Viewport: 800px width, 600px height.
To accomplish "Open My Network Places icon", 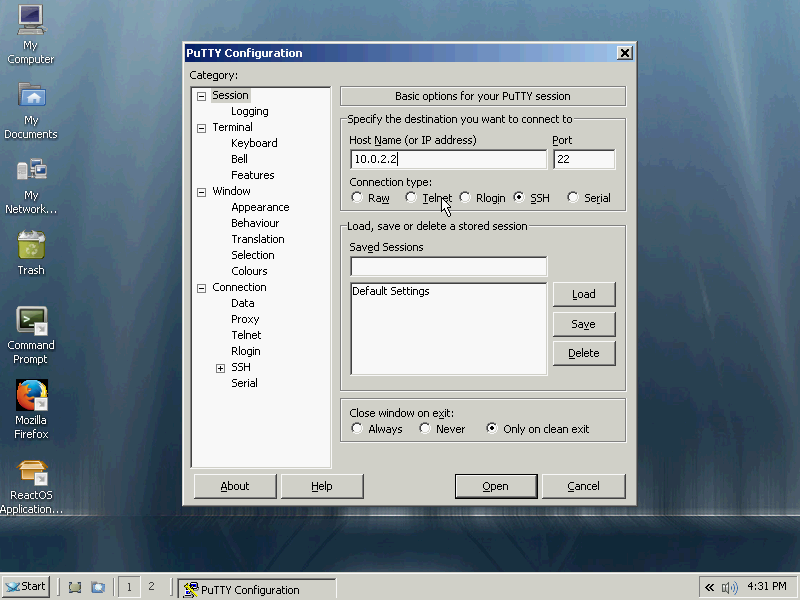I will [x=31, y=171].
